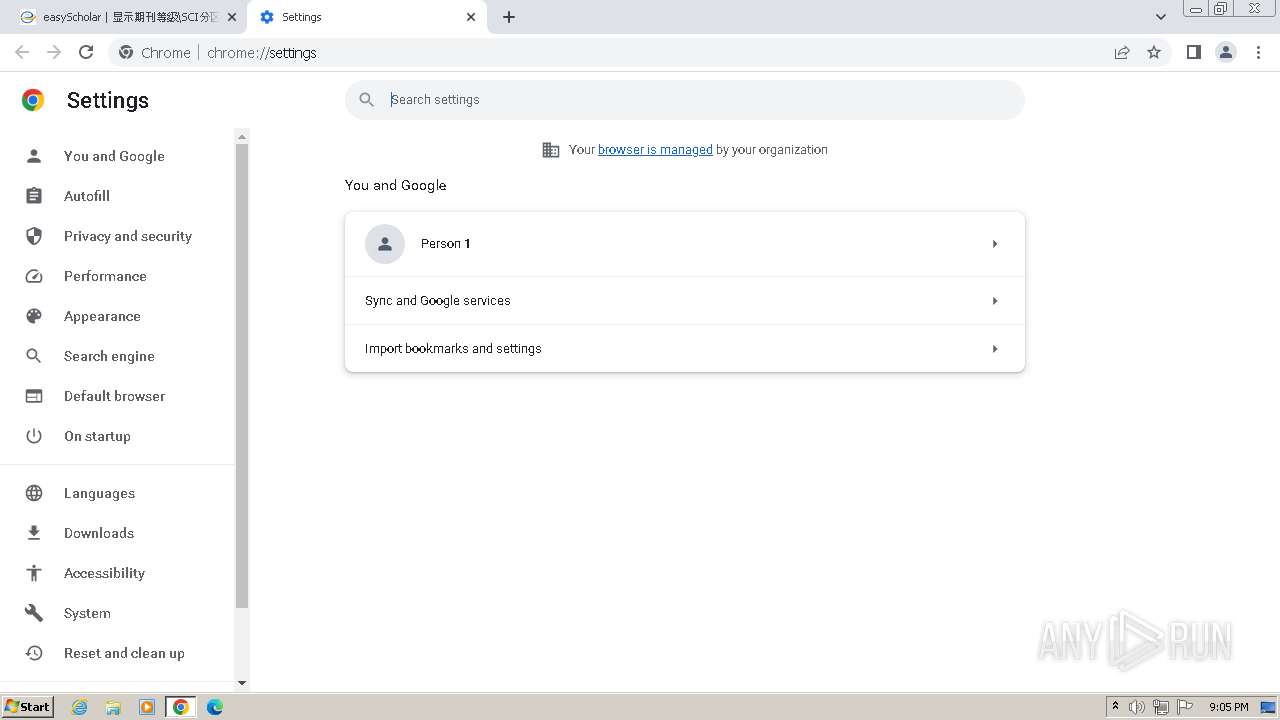Open Internet Explorer from the taskbar

tap(80, 707)
